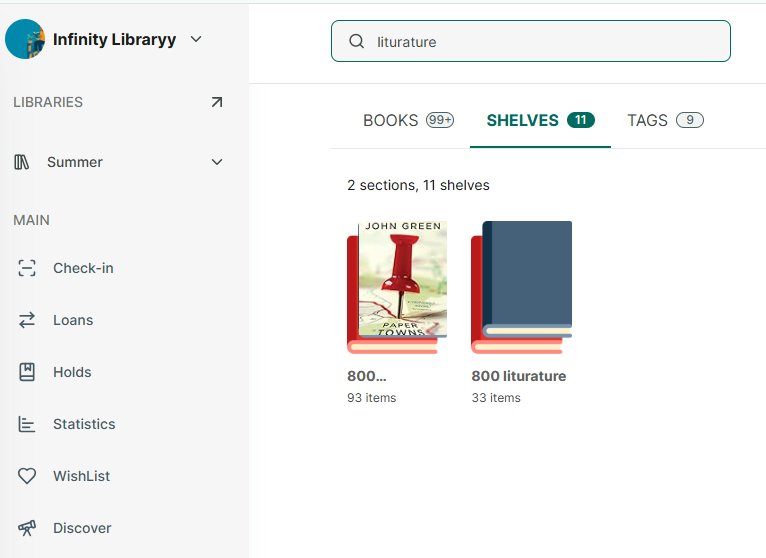This screenshot has width=766, height=558.
Task: Click the LIBRARIES section heading
Action: 48,102
